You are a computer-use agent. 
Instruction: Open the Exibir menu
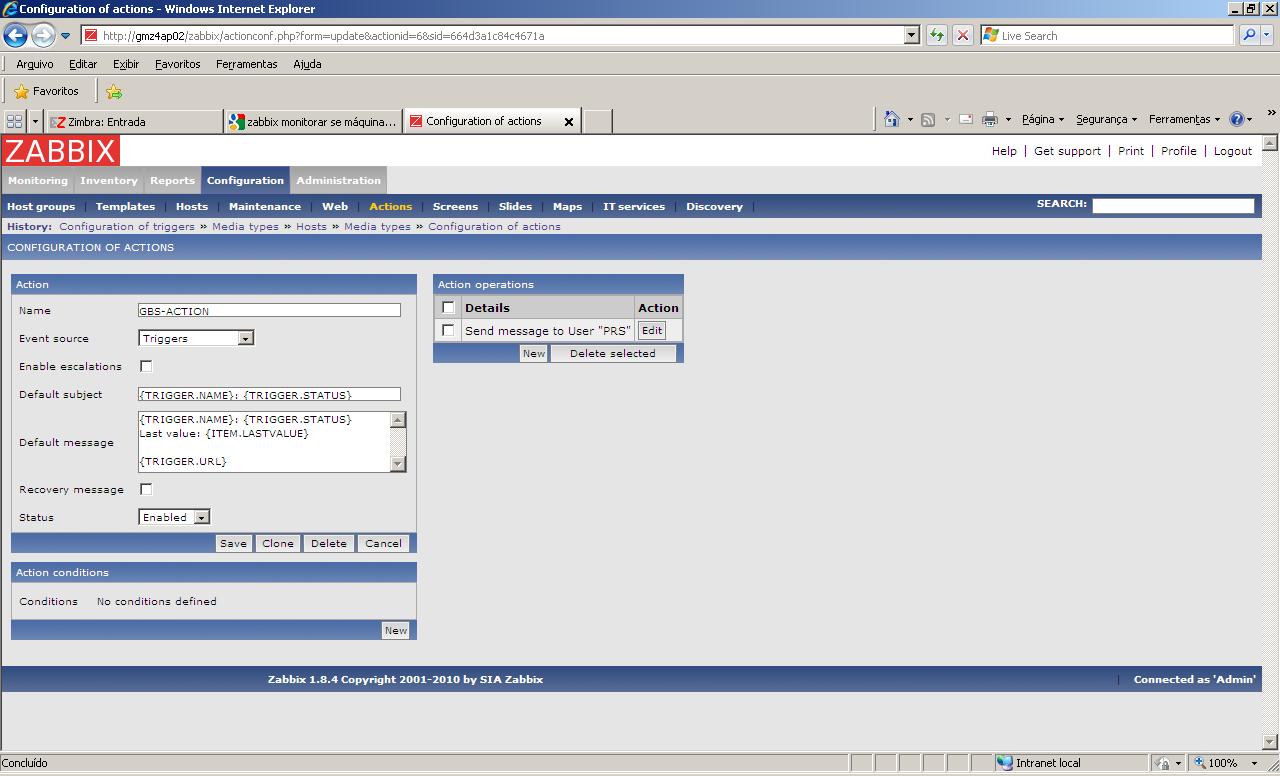tap(126, 64)
